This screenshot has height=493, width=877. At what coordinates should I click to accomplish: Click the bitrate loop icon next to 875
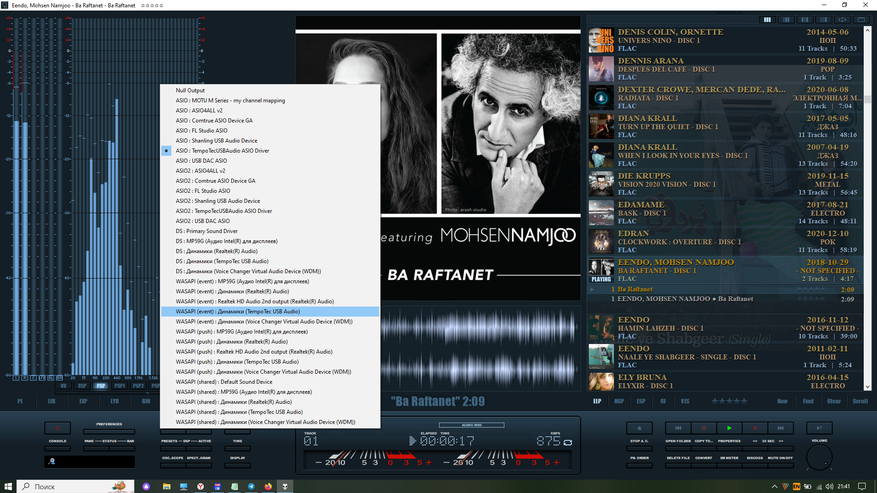[x=568, y=442]
